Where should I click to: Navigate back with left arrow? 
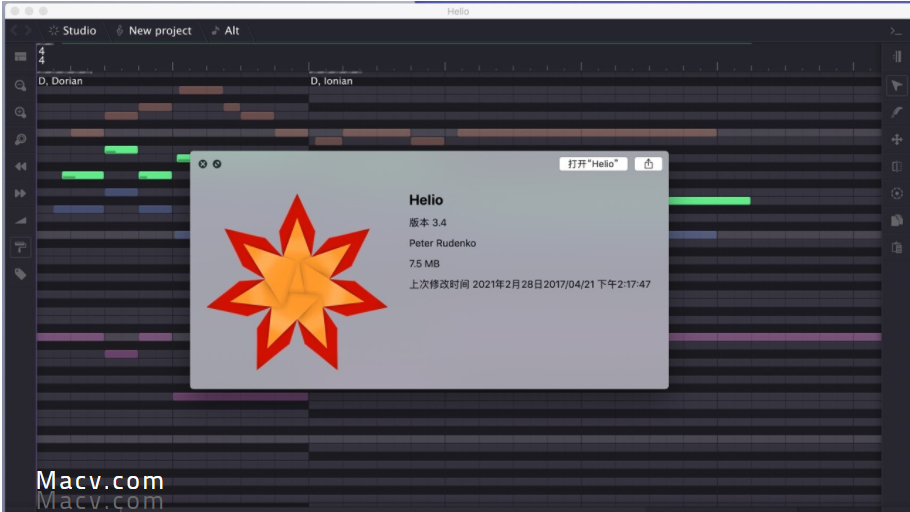click(14, 31)
